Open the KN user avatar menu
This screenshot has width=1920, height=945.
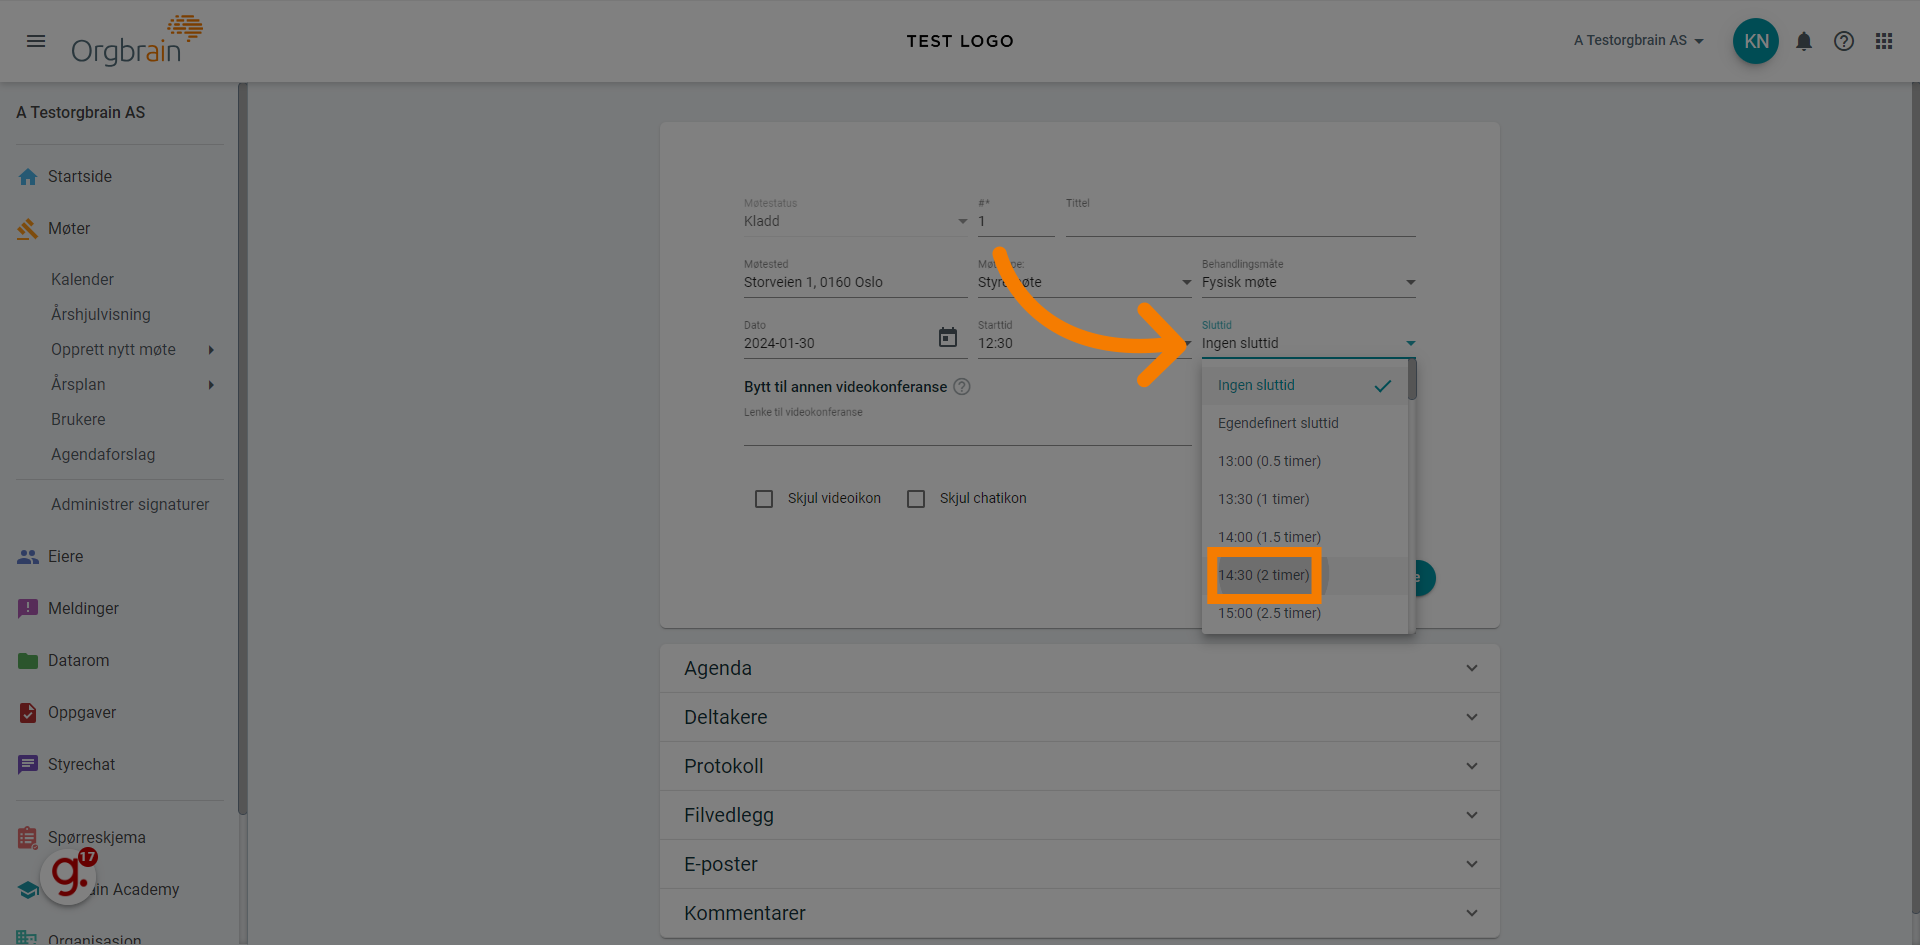point(1755,41)
